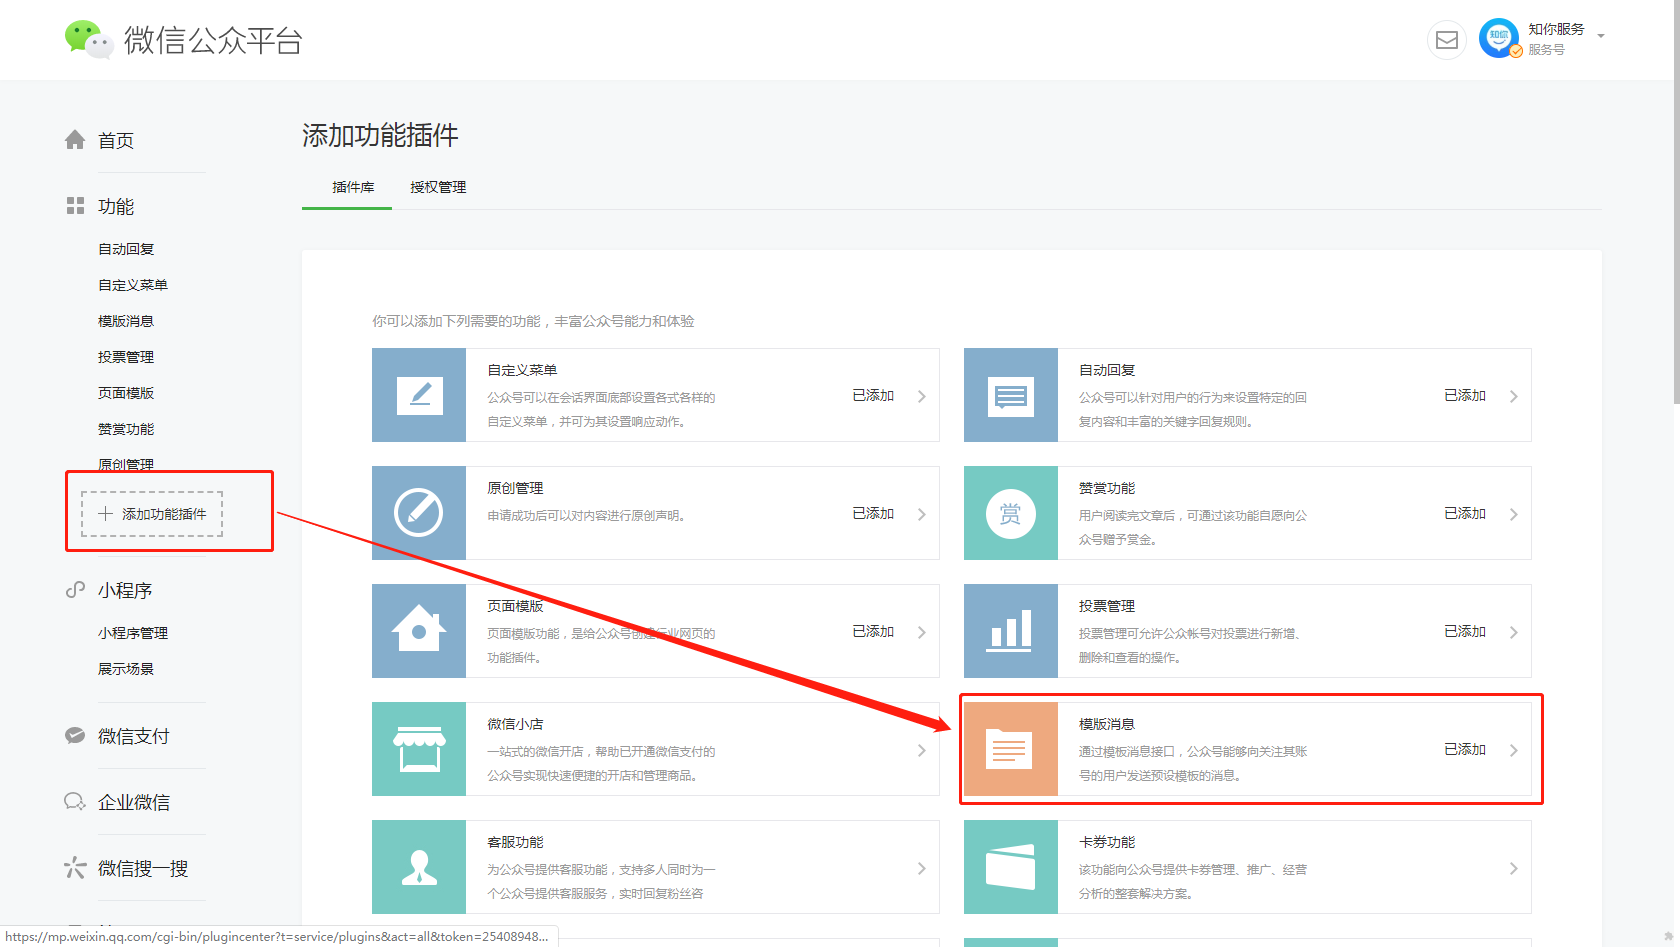Click the 企业微信 chat icon
The image size is (1680, 947).
pos(75,802)
